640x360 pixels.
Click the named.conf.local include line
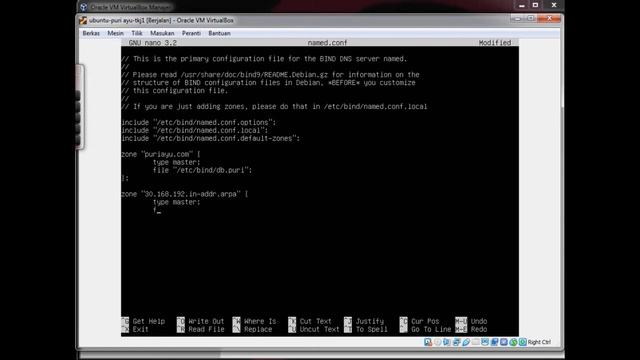tap(195, 131)
